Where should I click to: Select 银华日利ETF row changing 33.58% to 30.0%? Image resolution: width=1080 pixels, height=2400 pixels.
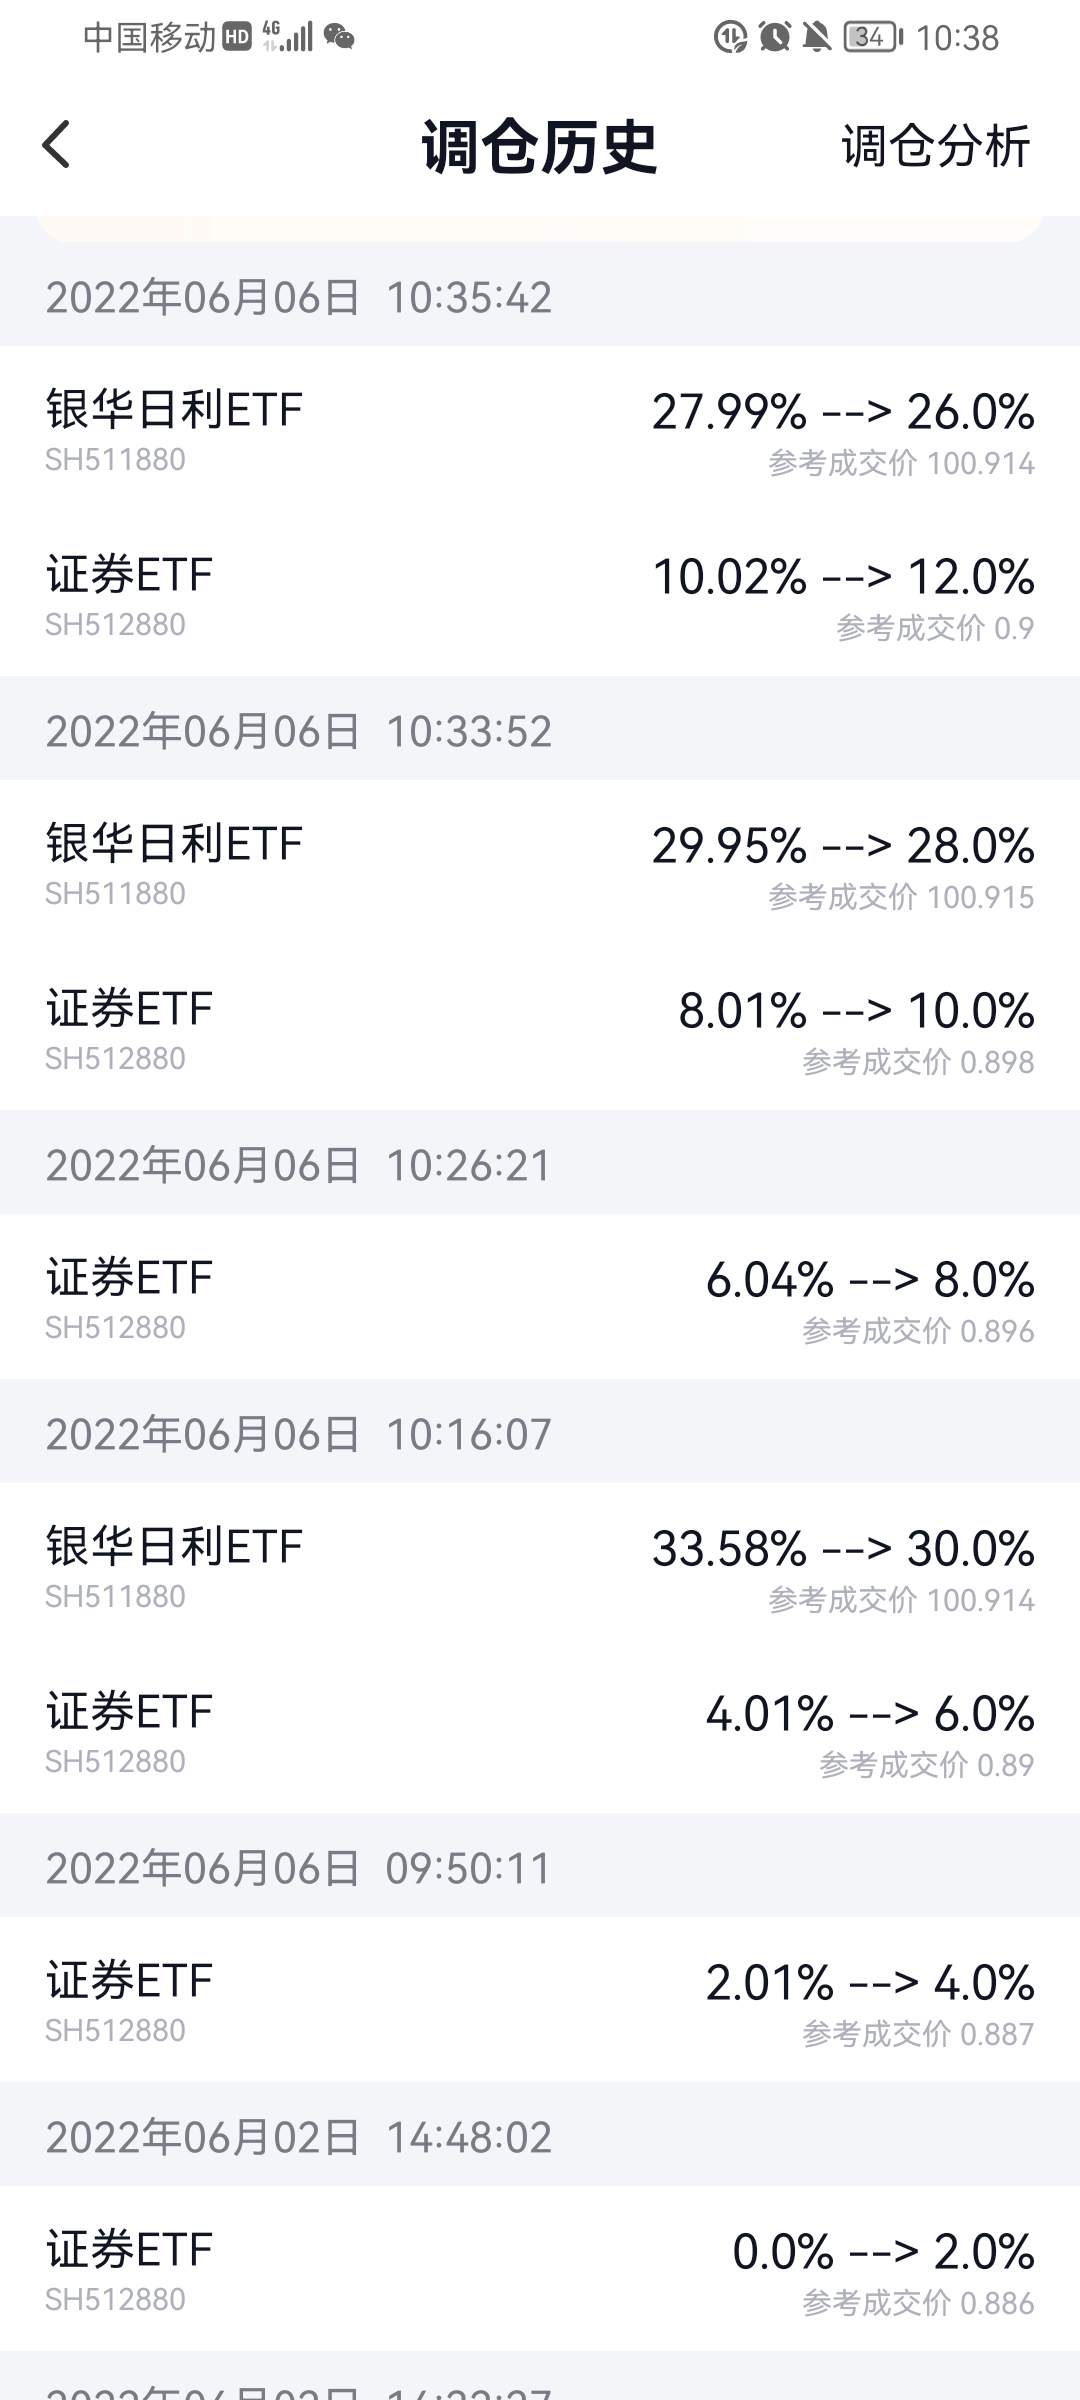[x=540, y=1567]
